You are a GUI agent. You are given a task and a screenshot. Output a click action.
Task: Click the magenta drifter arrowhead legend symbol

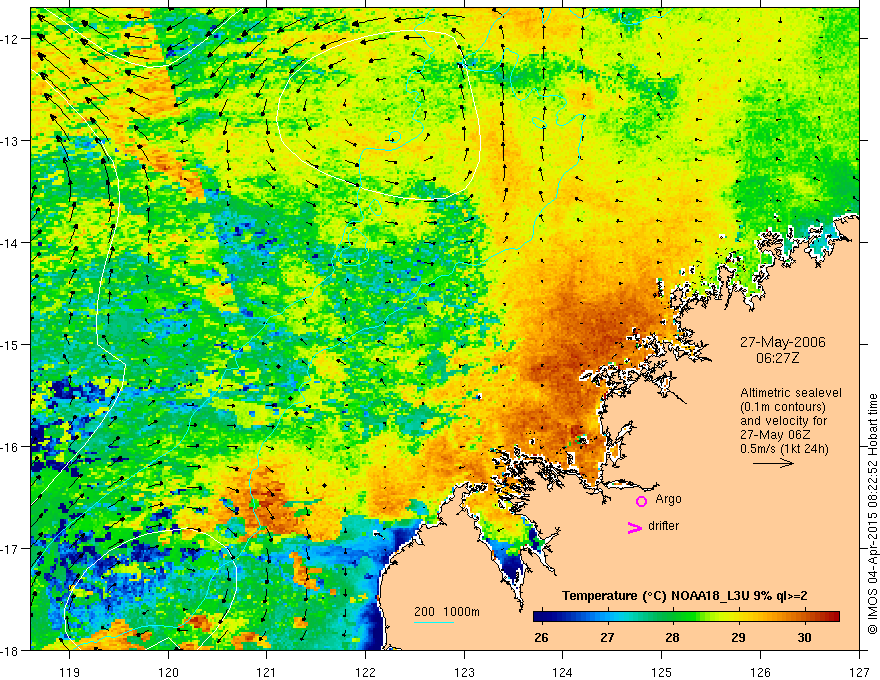(x=635, y=527)
